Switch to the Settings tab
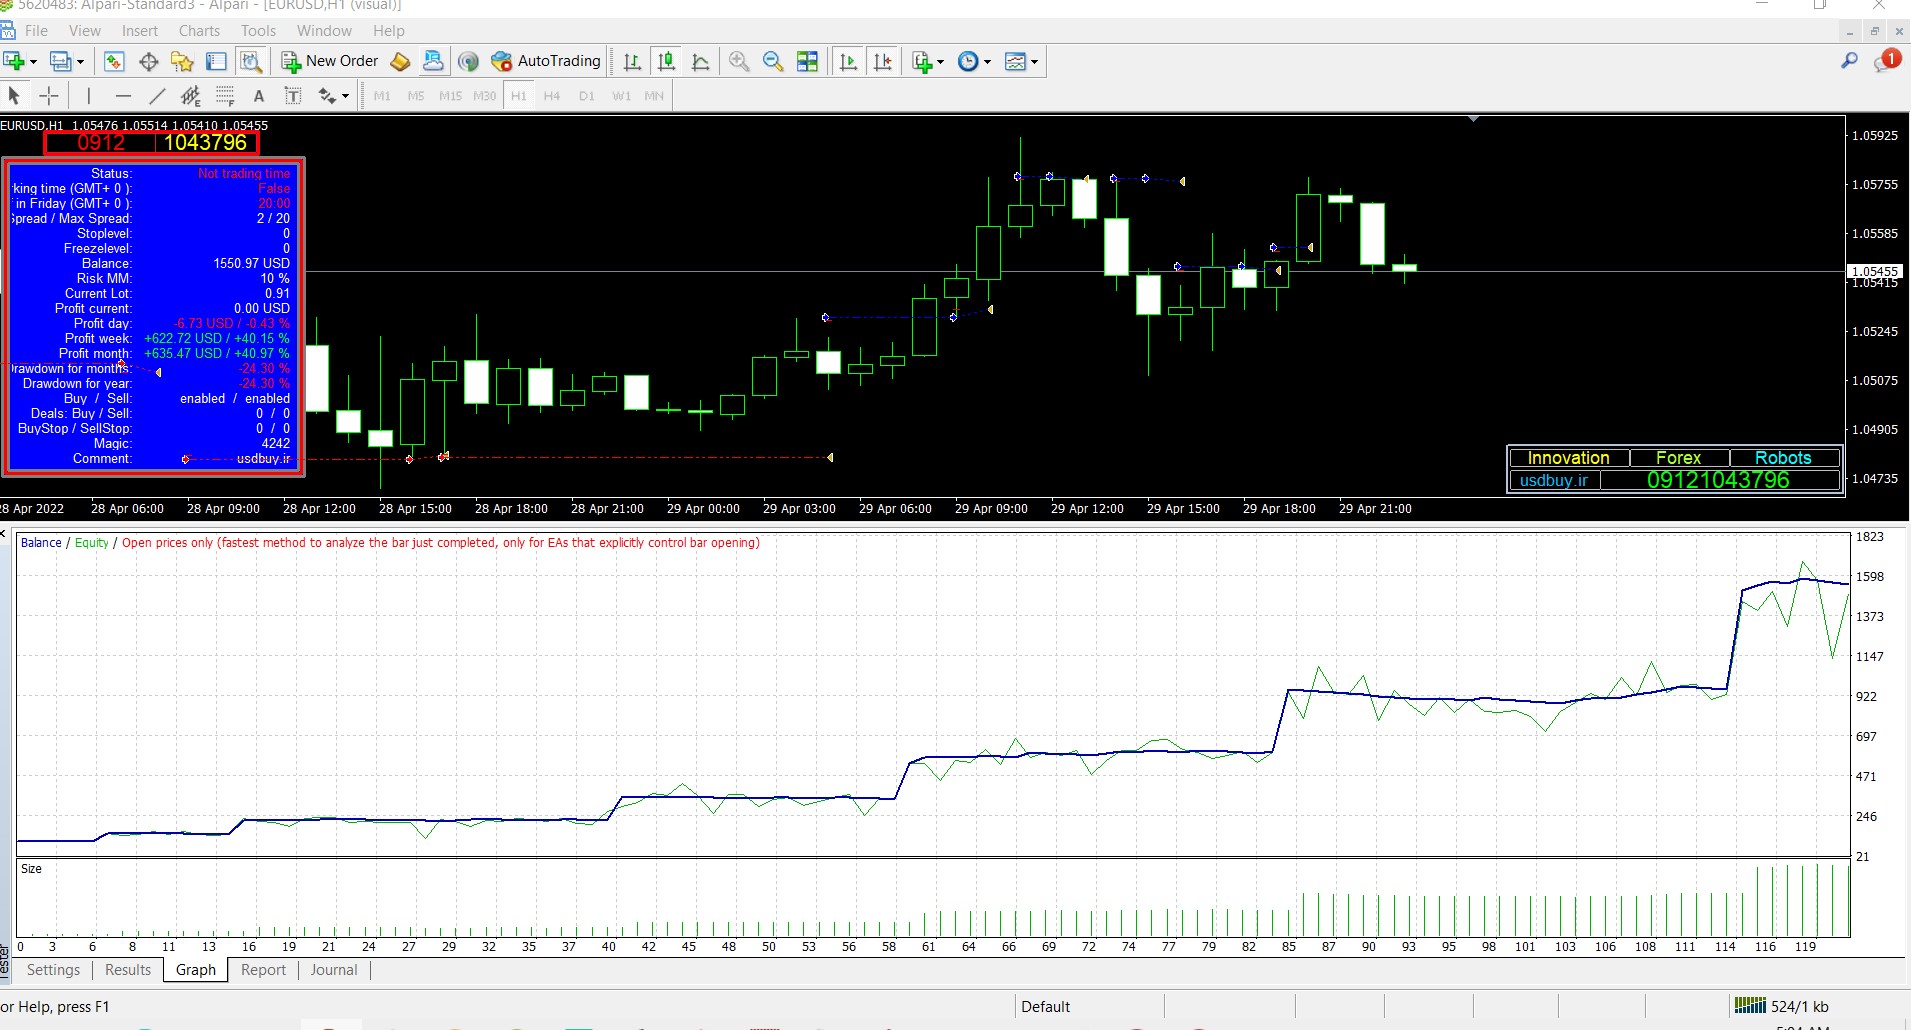The height and width of the screenshot is (1030, 1911). pyautogui.click(x=53, y=970)
